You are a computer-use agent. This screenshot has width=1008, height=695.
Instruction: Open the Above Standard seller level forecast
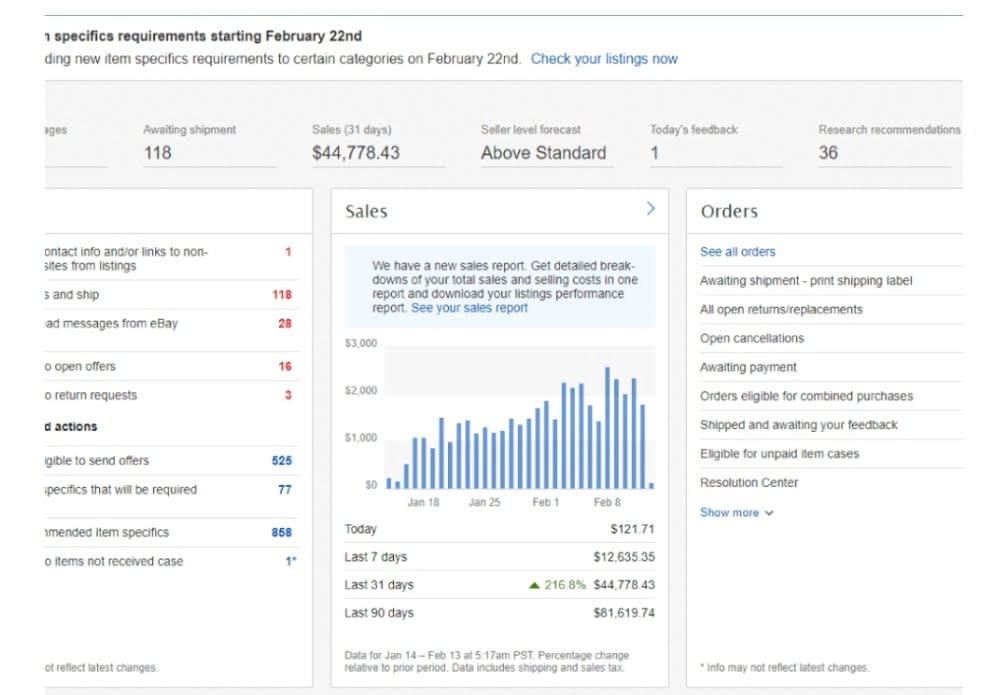tap(543, 153)
